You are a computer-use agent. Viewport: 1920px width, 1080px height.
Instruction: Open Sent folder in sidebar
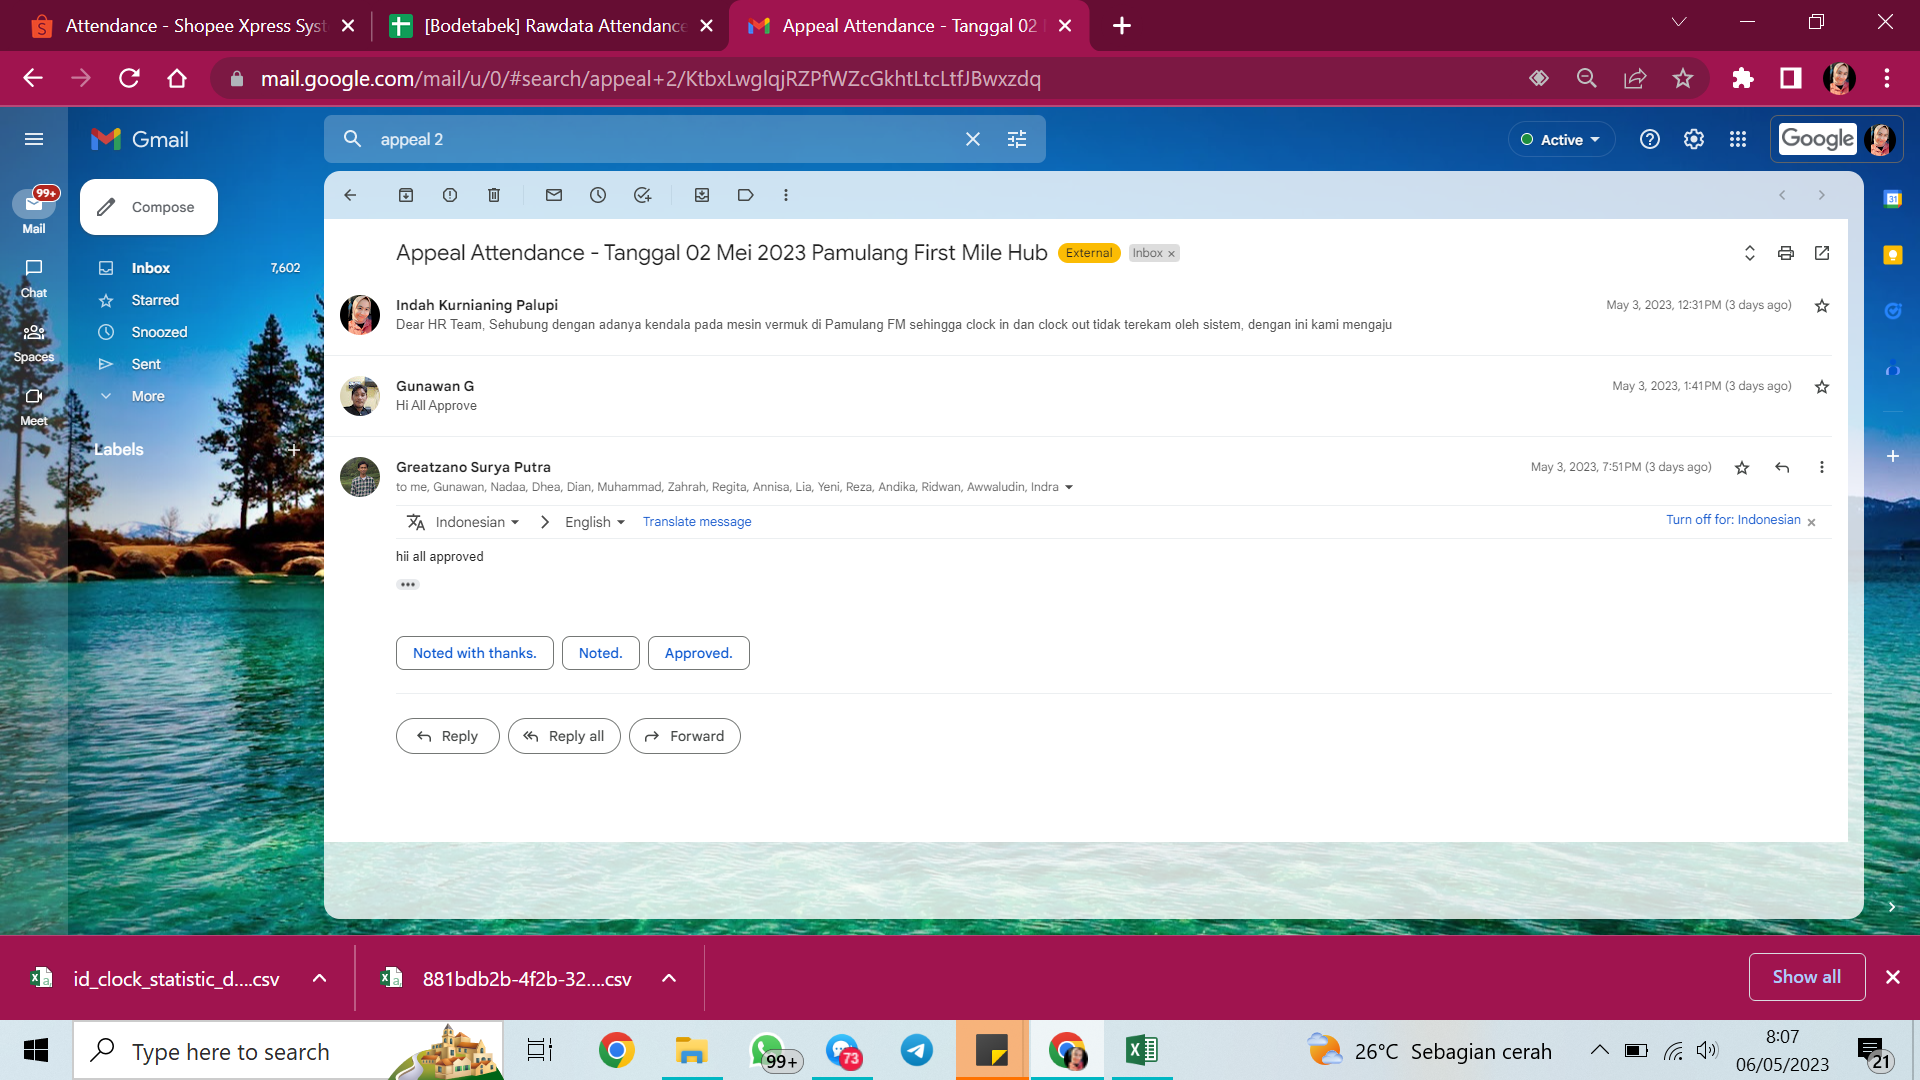146,364
